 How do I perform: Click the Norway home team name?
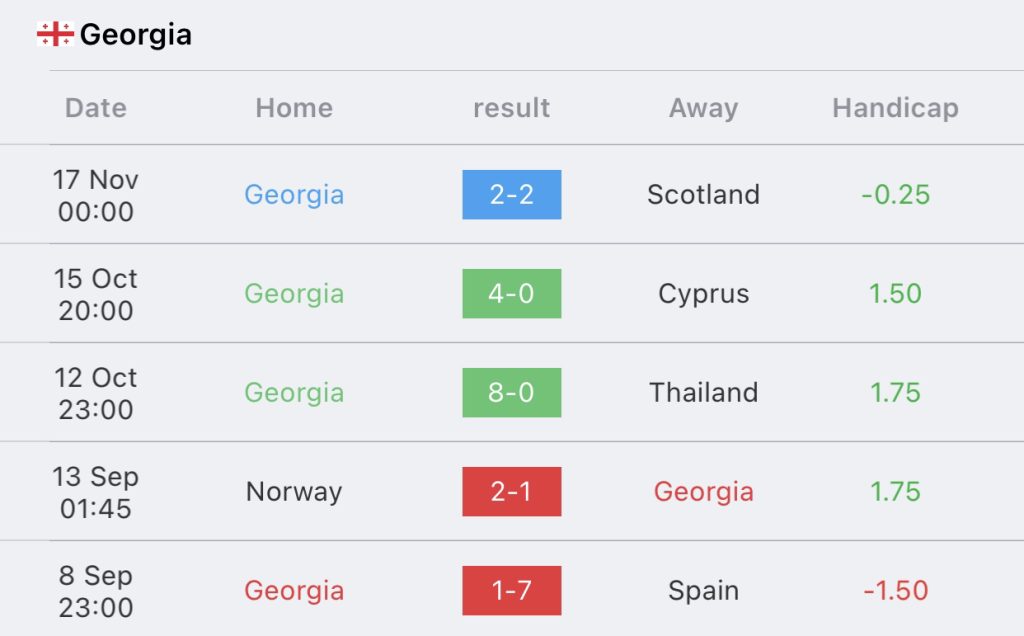click(294, 492)
